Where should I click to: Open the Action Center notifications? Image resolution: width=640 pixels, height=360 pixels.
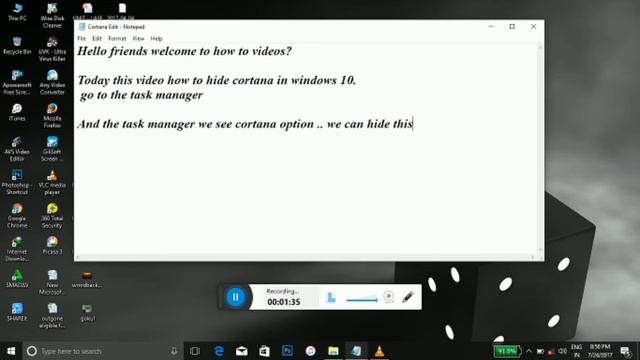click(x=625, y=351)
